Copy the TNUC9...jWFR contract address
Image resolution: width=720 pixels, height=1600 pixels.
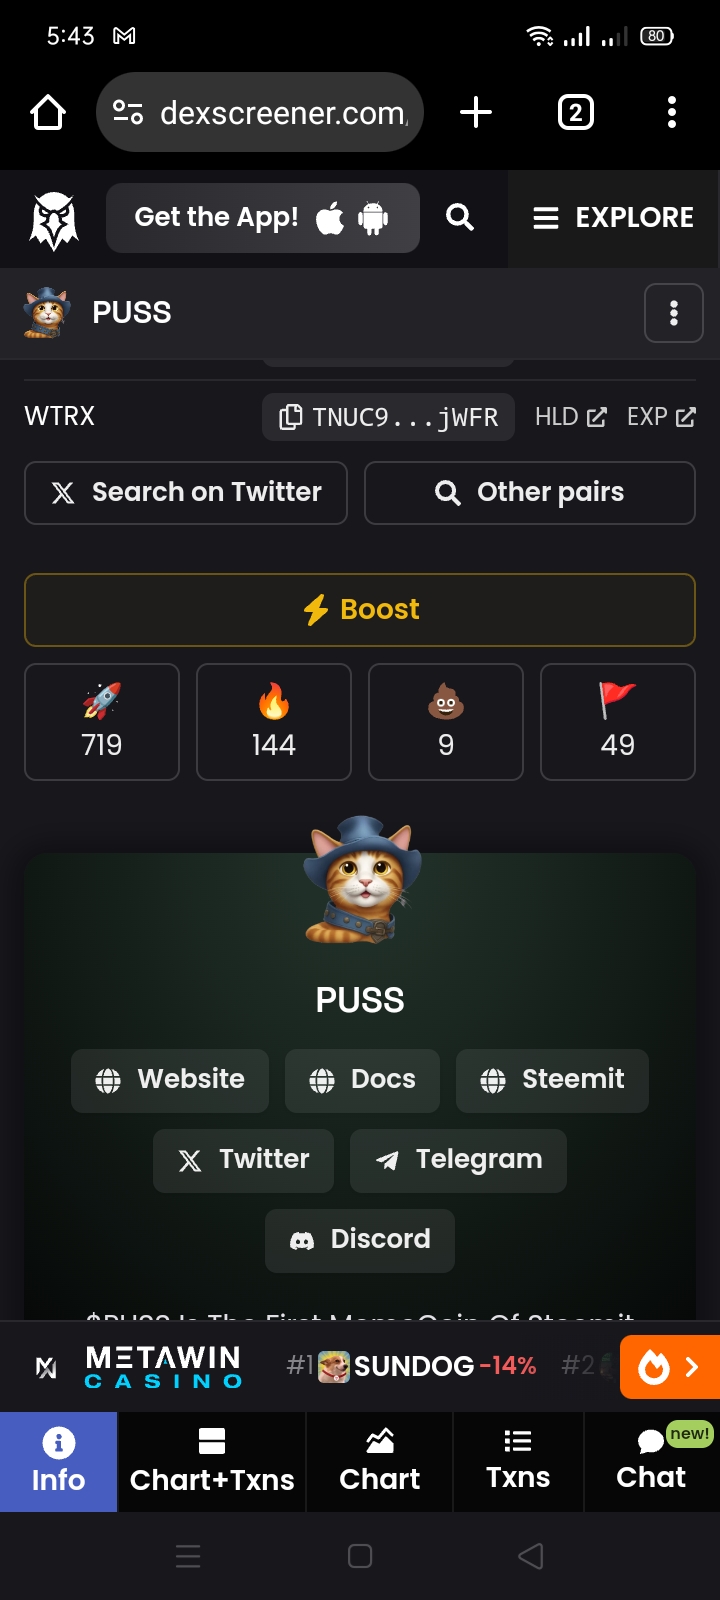(x=388, y=417)
